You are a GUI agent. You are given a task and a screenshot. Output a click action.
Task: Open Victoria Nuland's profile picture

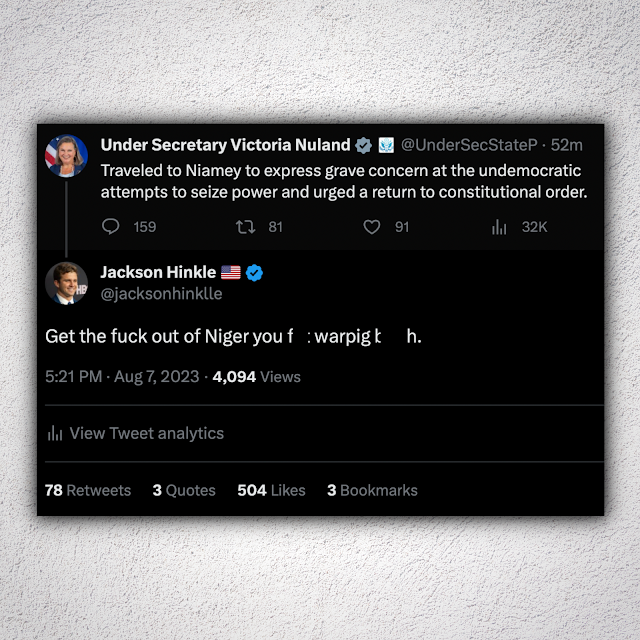(66, 155)
